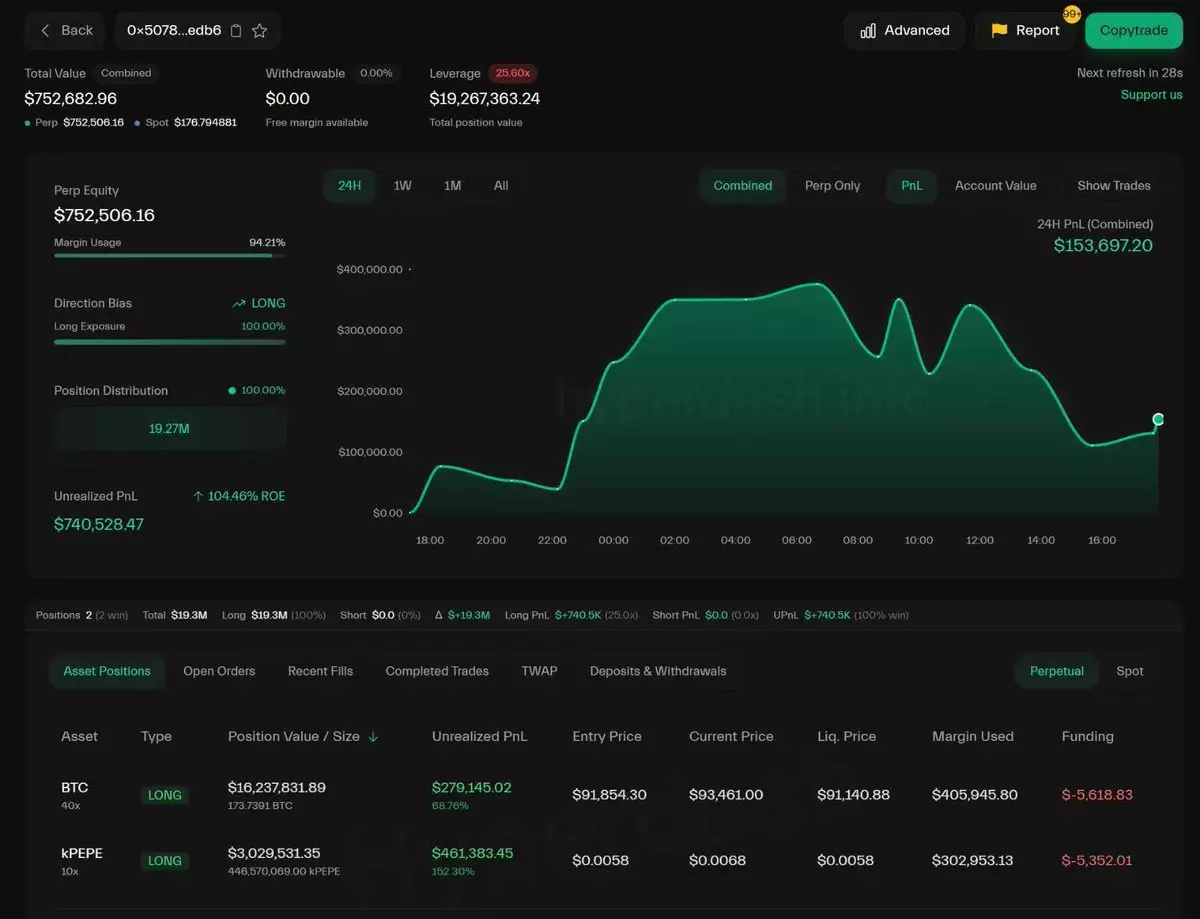The height and width of the screenshot is (919, 1200).
Task: Click the Advanced bar chart icon
Action: pos(868,31)
